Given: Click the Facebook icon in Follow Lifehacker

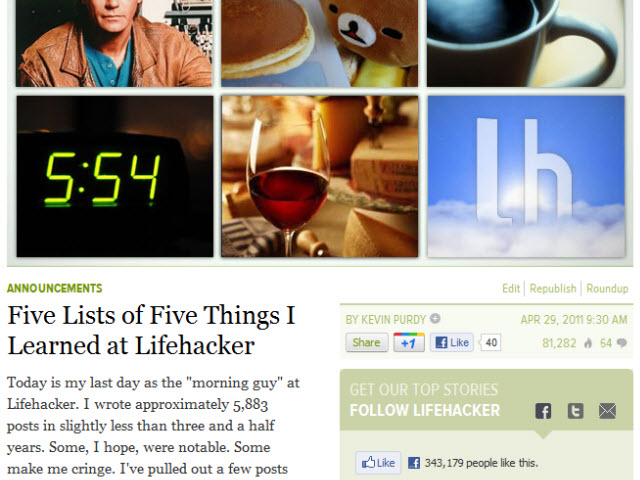Looking at the screenshot, I should [x=543, y=411].
